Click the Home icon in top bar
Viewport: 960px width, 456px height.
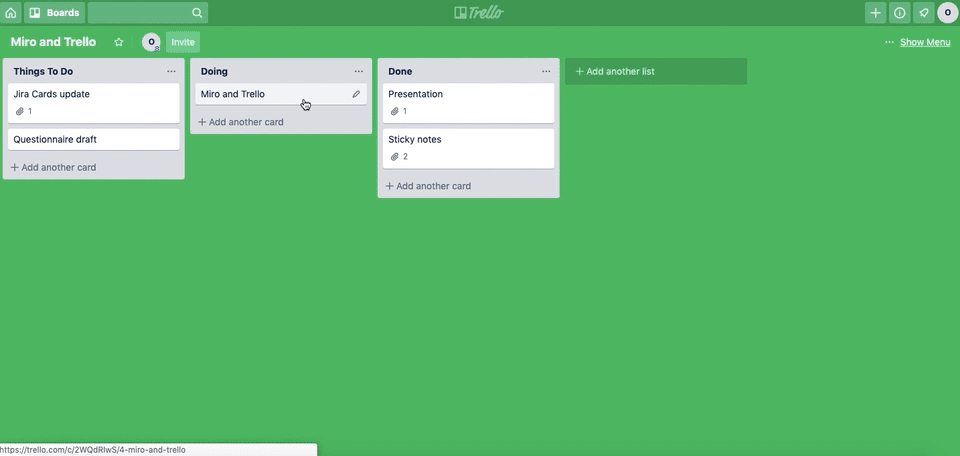pyautogui.click(x=11, y=13)
